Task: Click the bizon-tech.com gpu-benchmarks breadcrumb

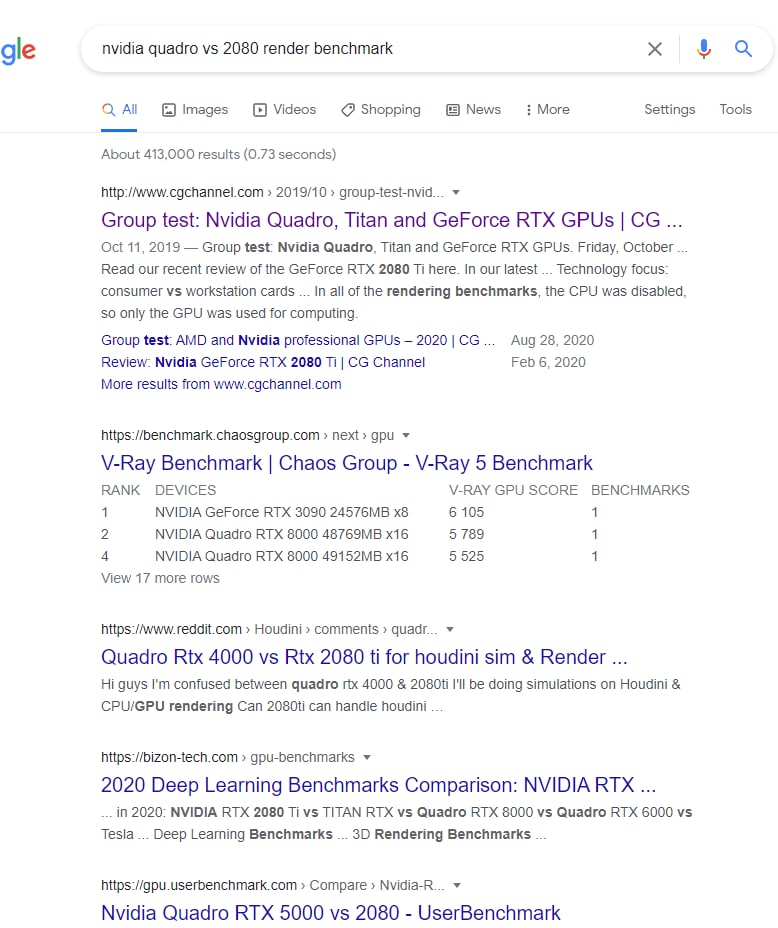Action: point(228,758)
